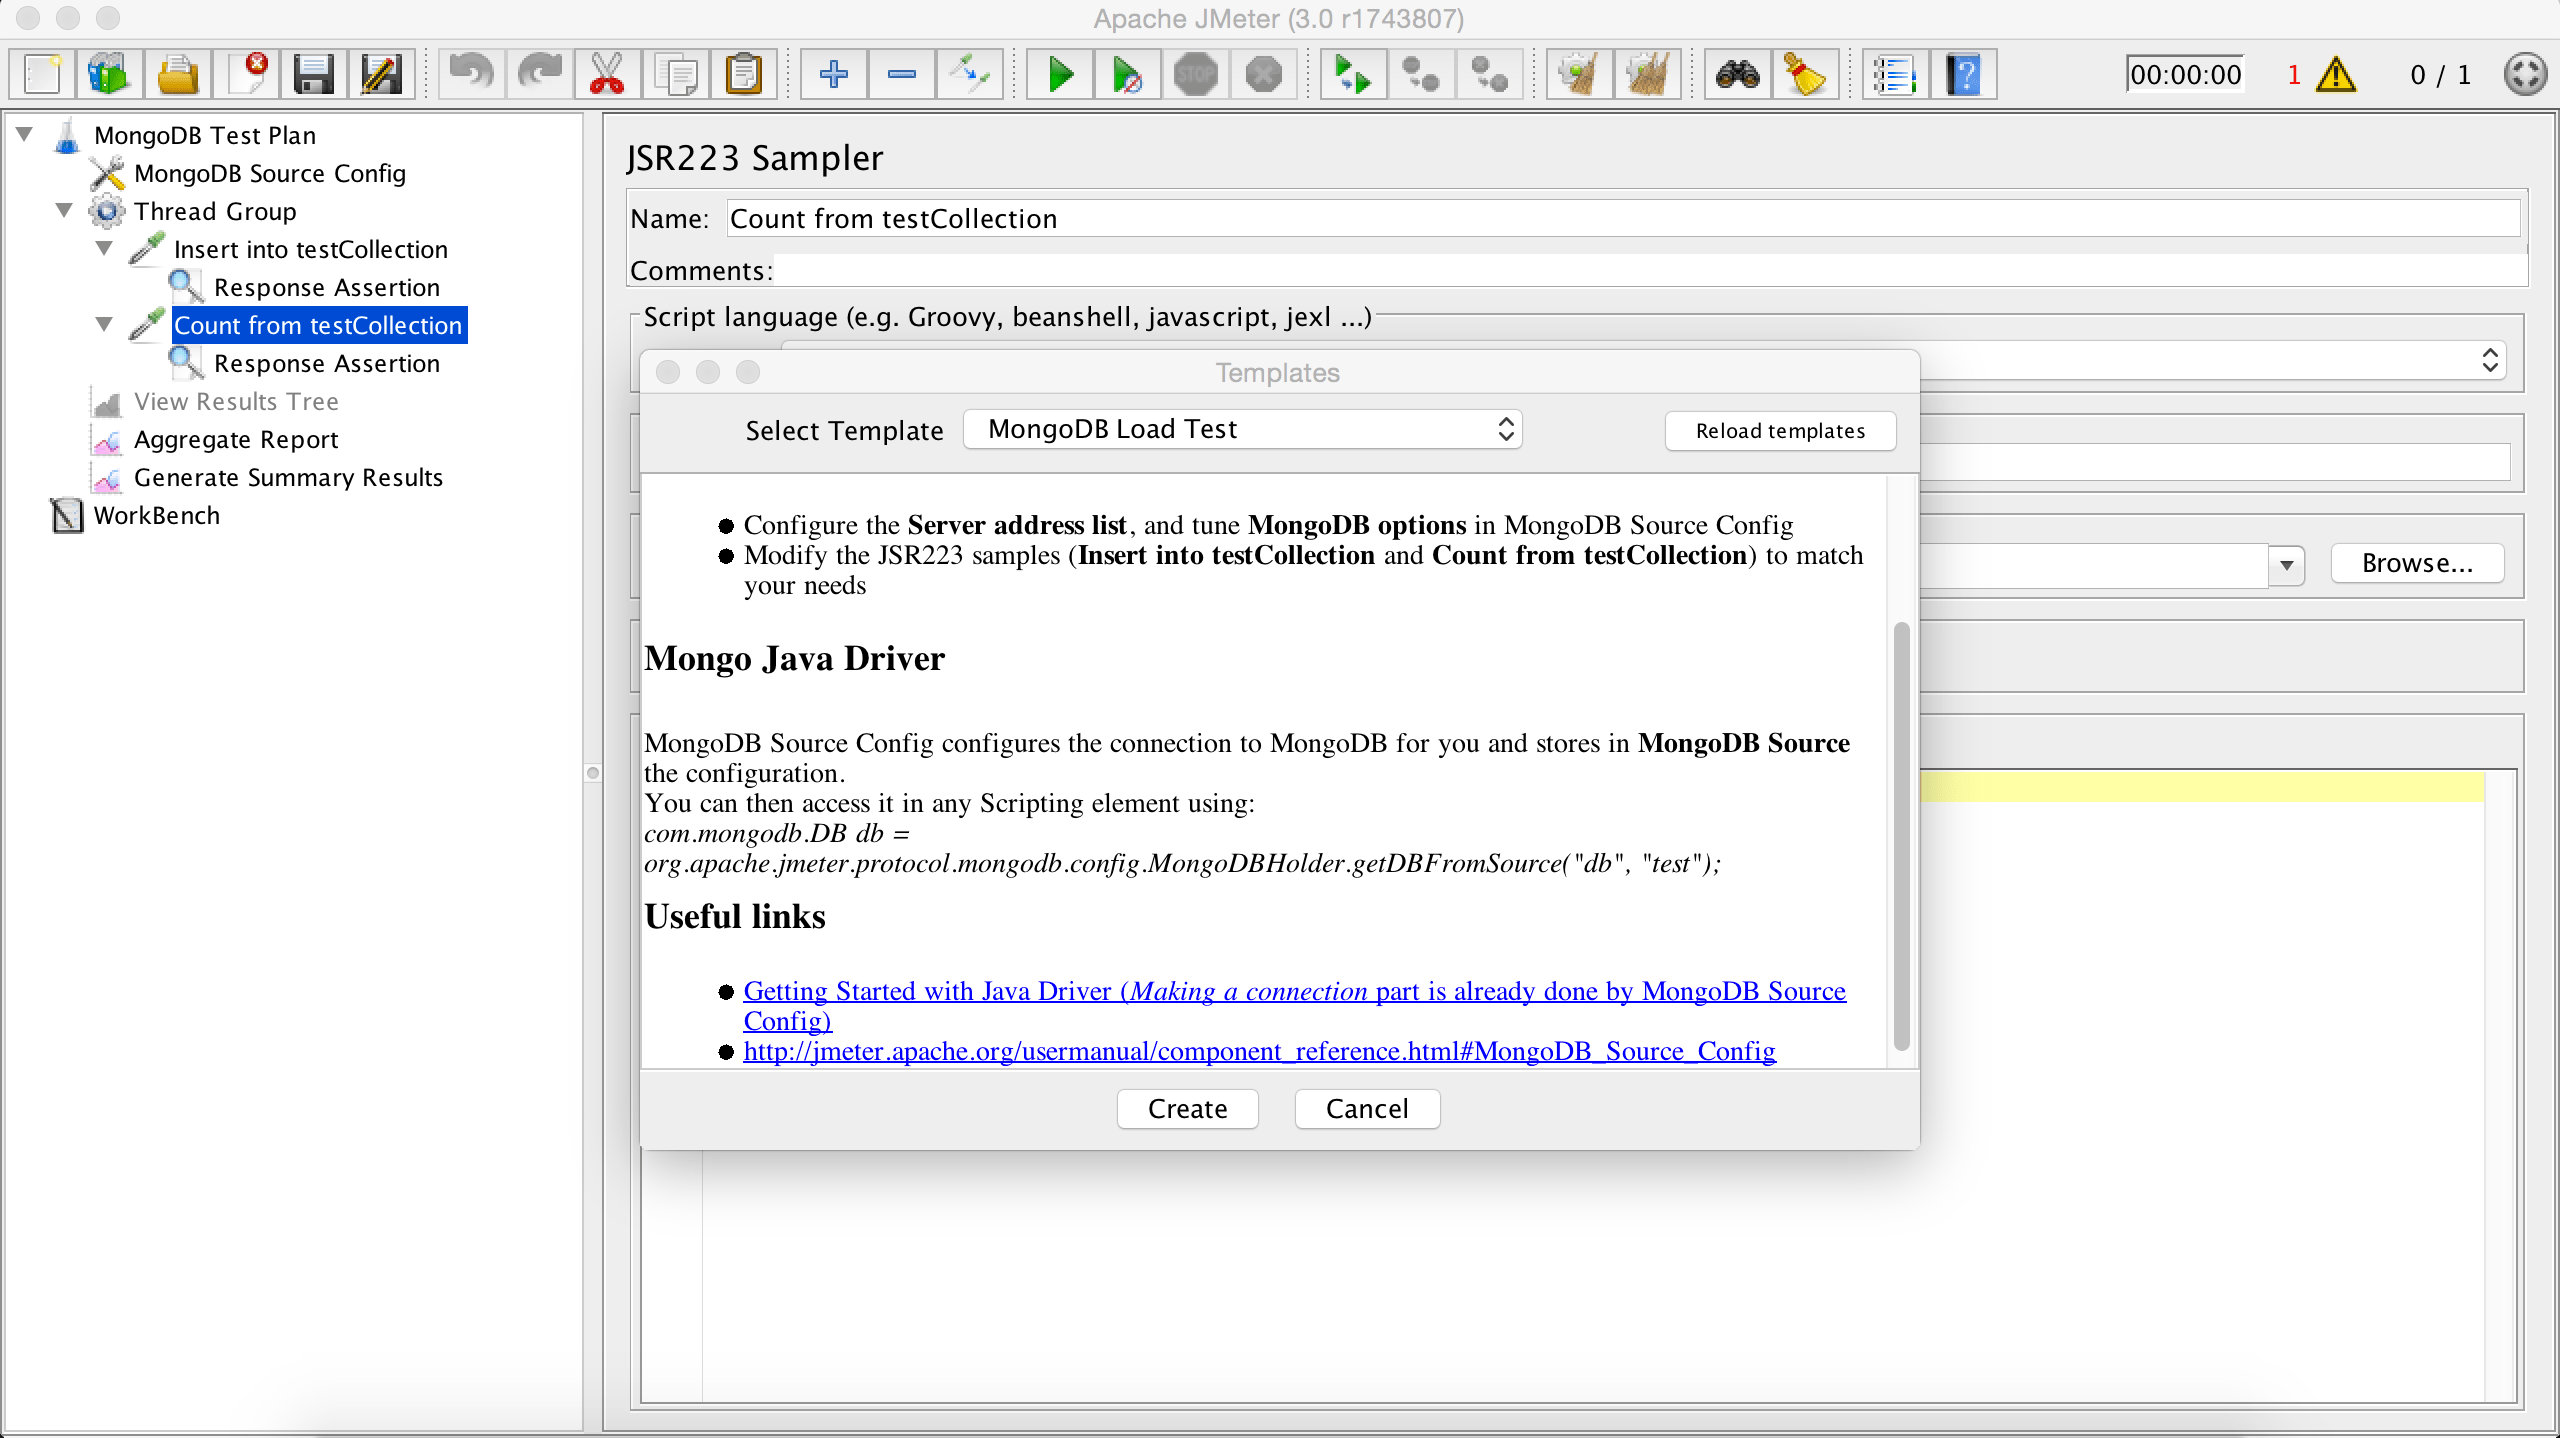Click the Comments input field
The width and height of the screenshot is (2560, 1438).
point(1650,270)
